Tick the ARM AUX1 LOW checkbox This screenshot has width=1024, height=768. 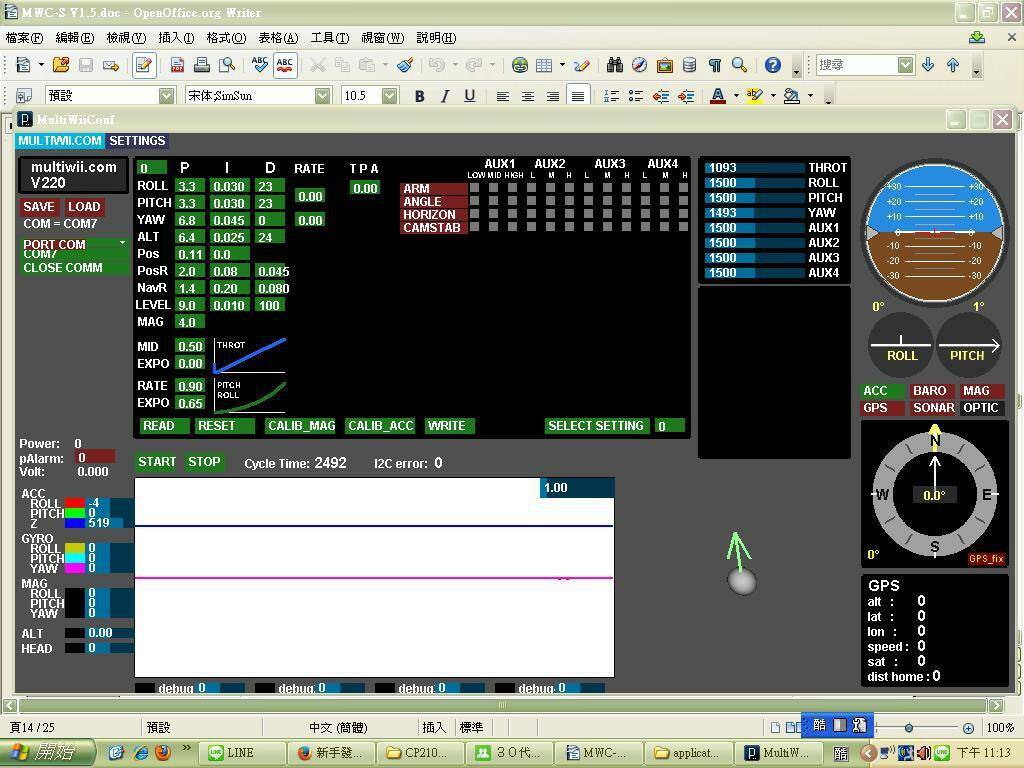click(x=475, y=188)
